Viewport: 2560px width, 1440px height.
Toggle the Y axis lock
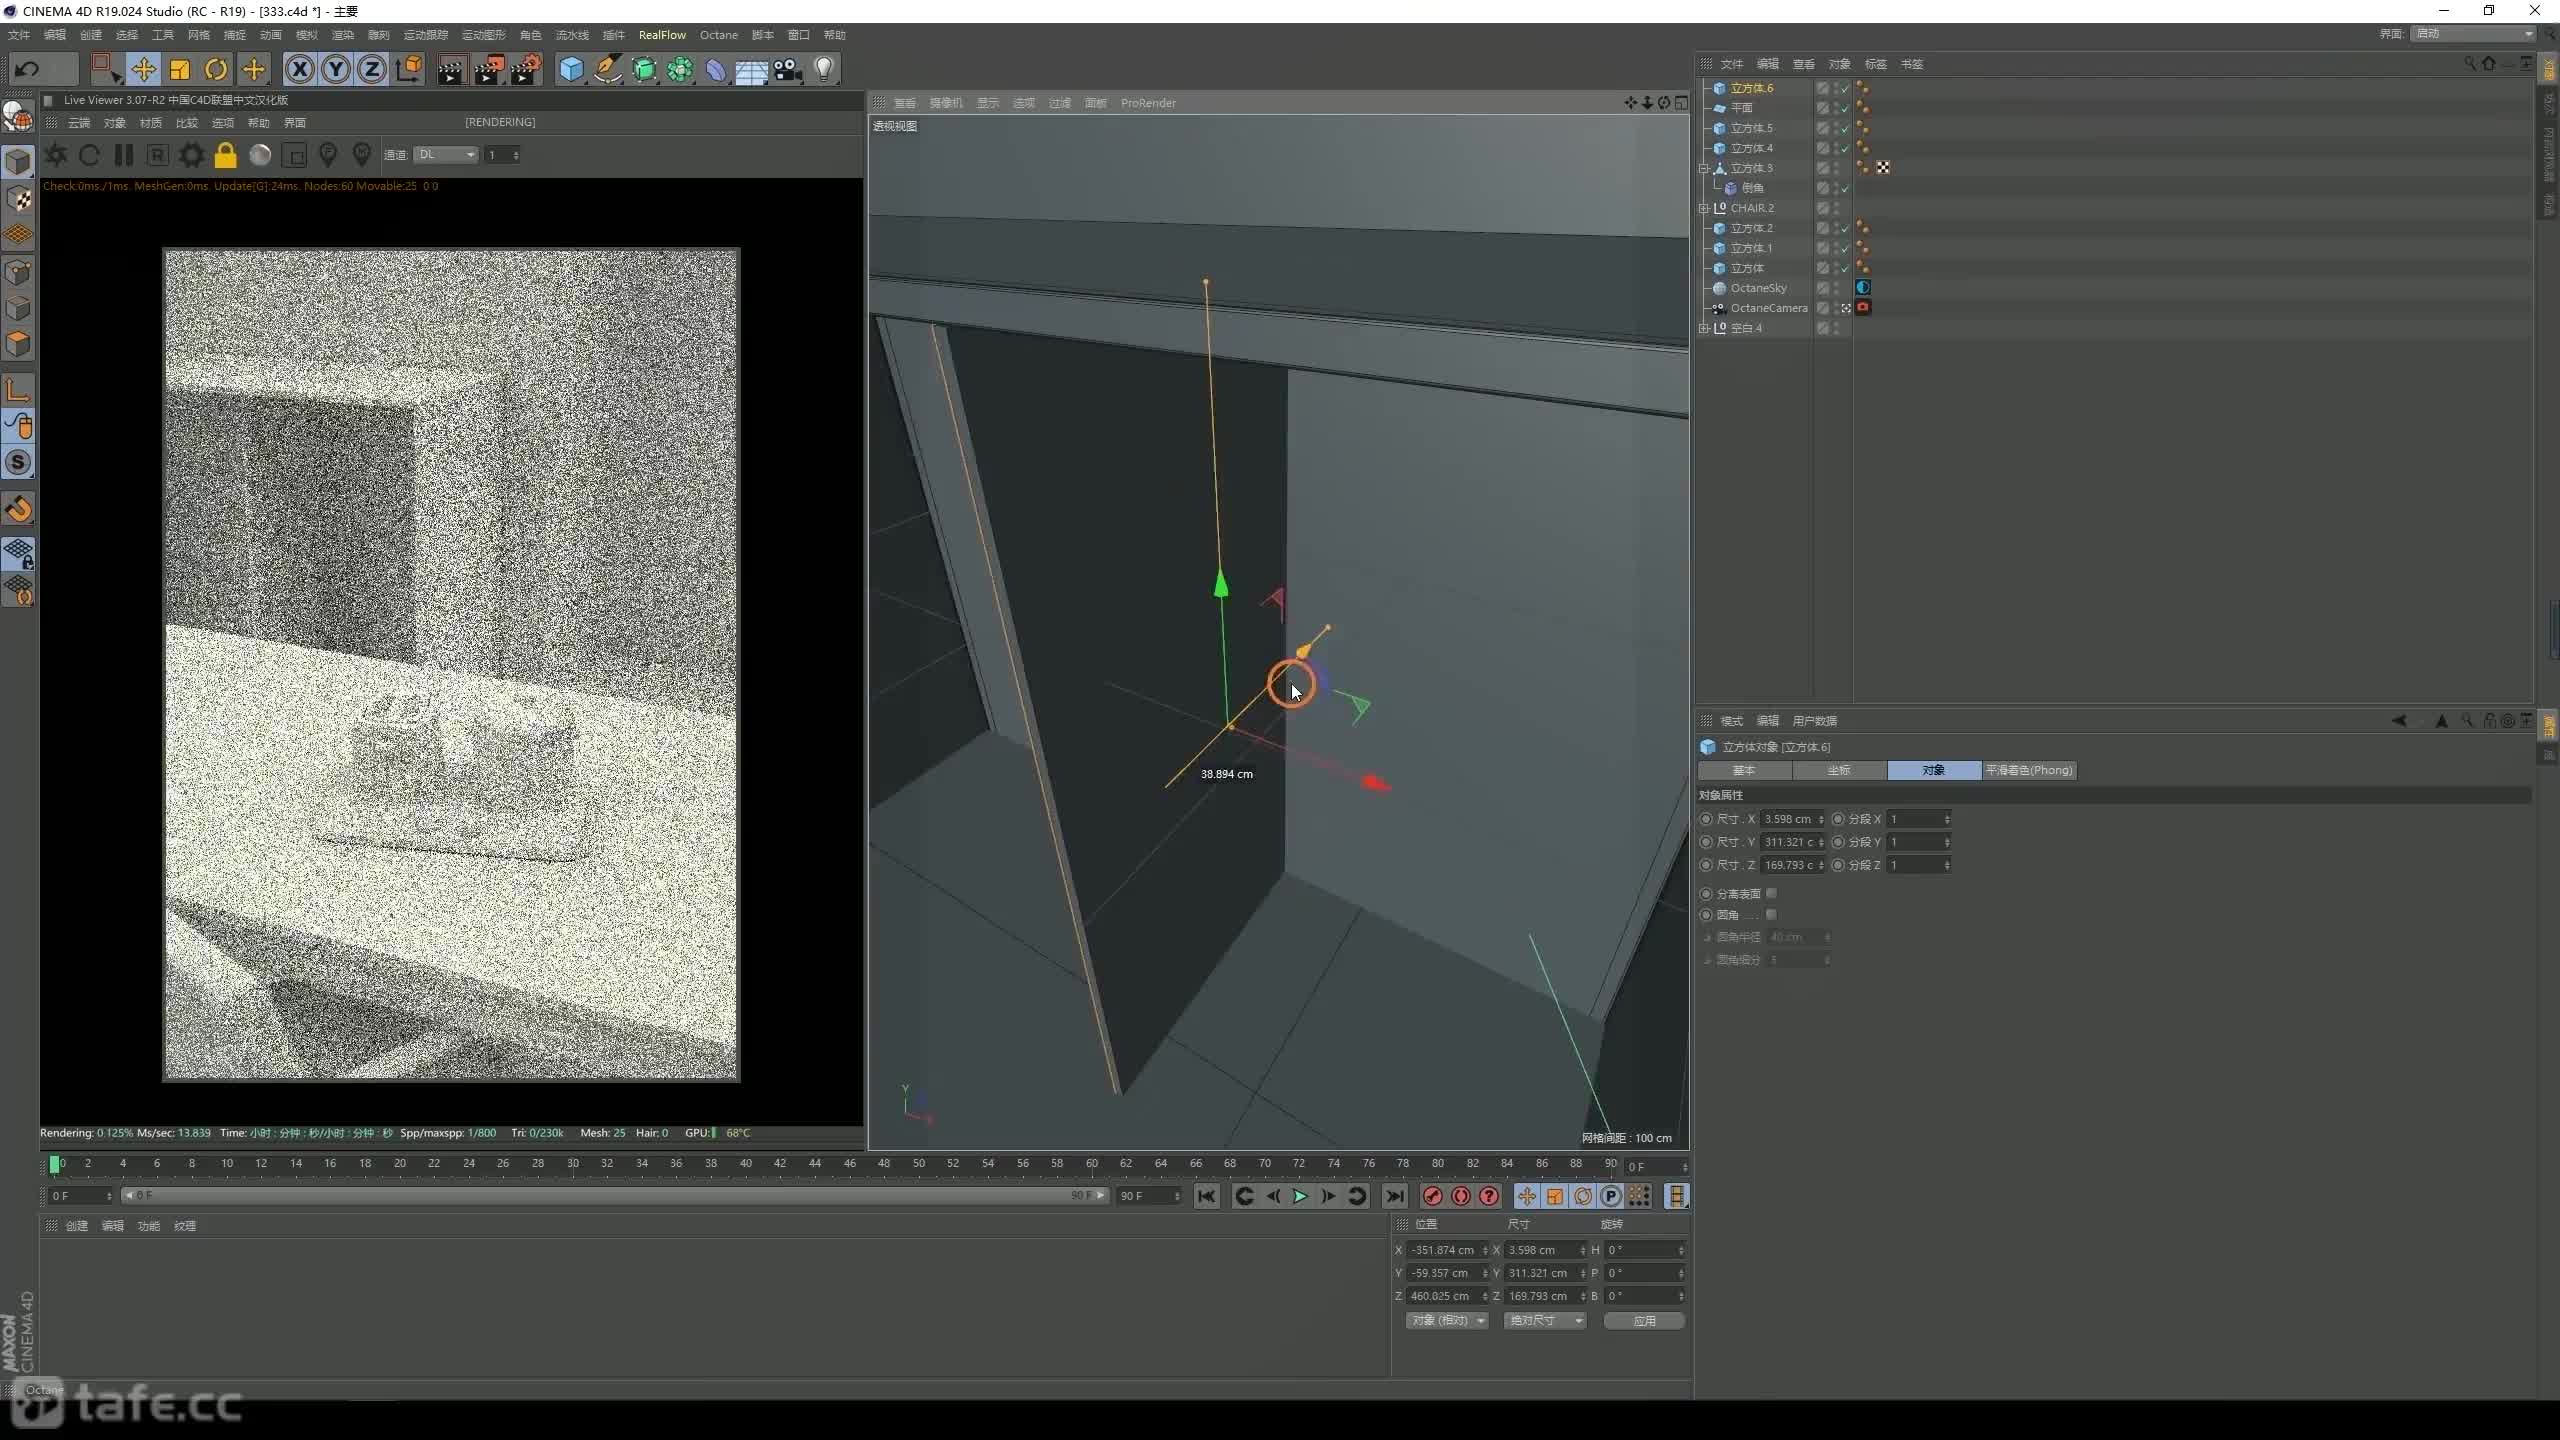tap(336, 69)
